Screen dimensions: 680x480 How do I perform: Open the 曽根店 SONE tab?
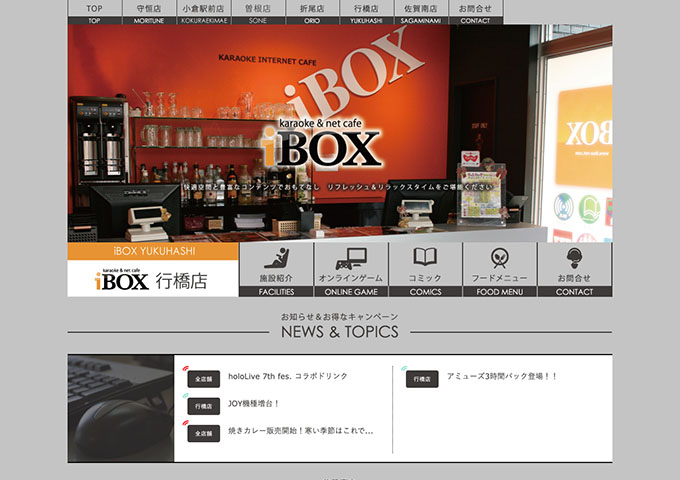pyautogui.click(x=258, y=12)
